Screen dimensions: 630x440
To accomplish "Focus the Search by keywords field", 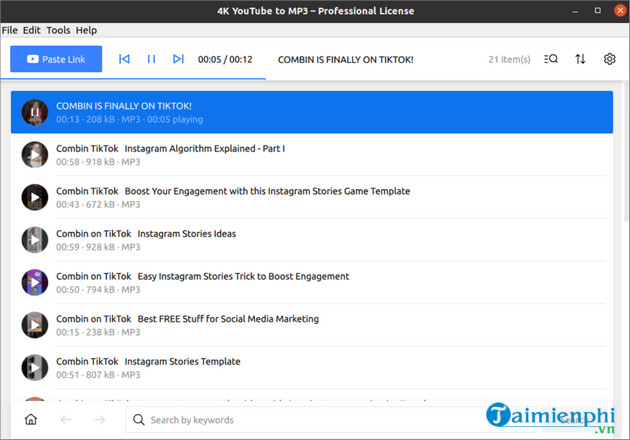I will point(331,420).
